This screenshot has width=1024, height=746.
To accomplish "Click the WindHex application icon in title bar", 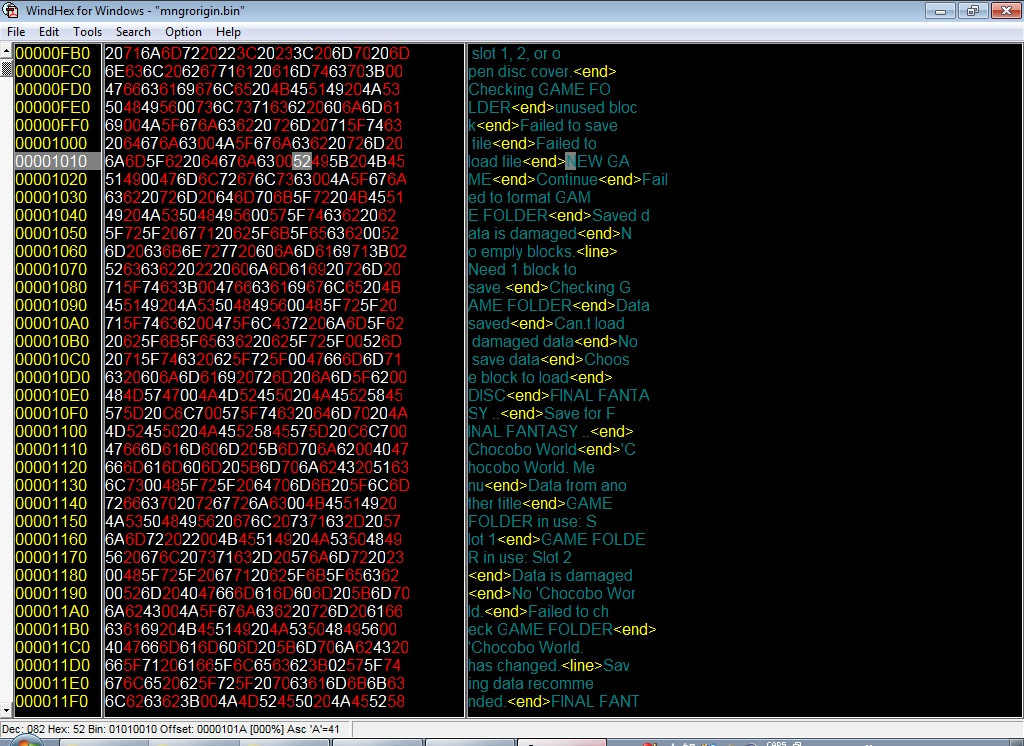I will click(10, 10).
